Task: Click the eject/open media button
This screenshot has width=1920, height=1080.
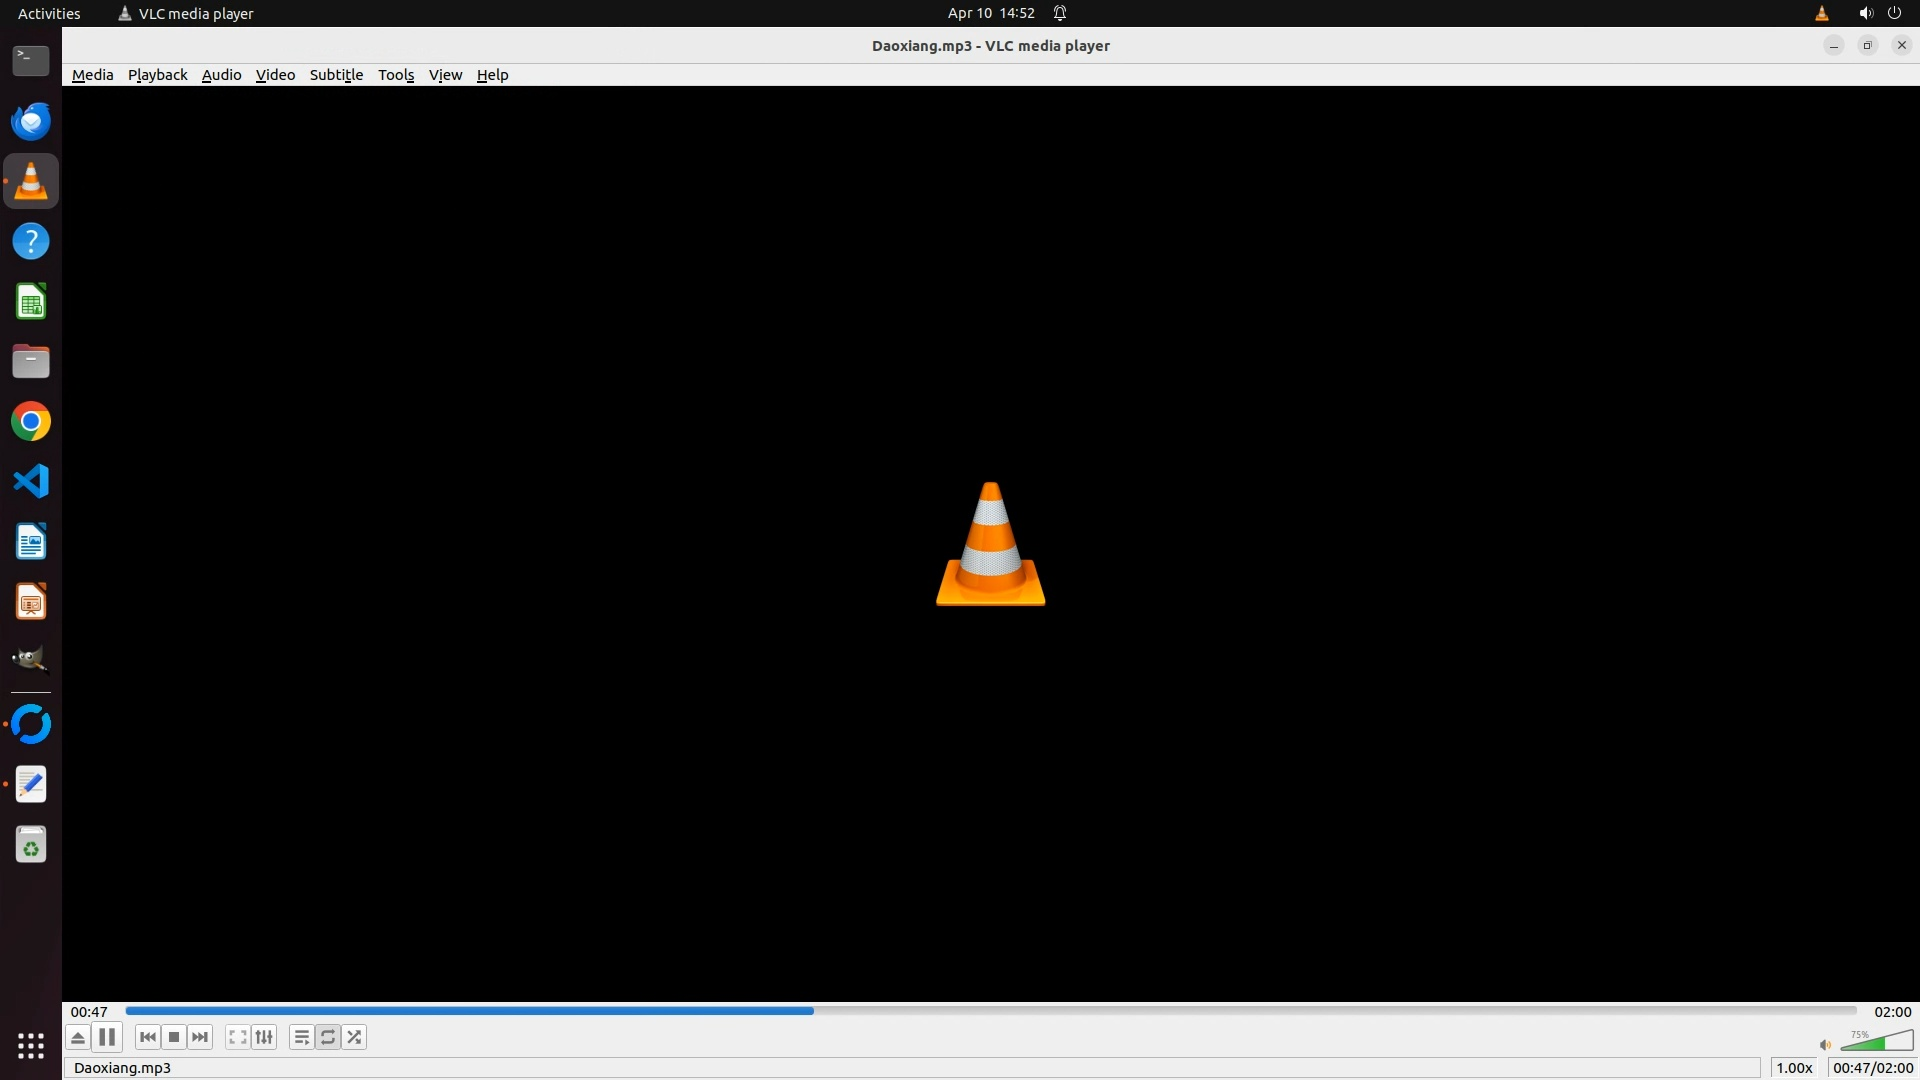Action: pyautogui.click(x=78, y=1037)
